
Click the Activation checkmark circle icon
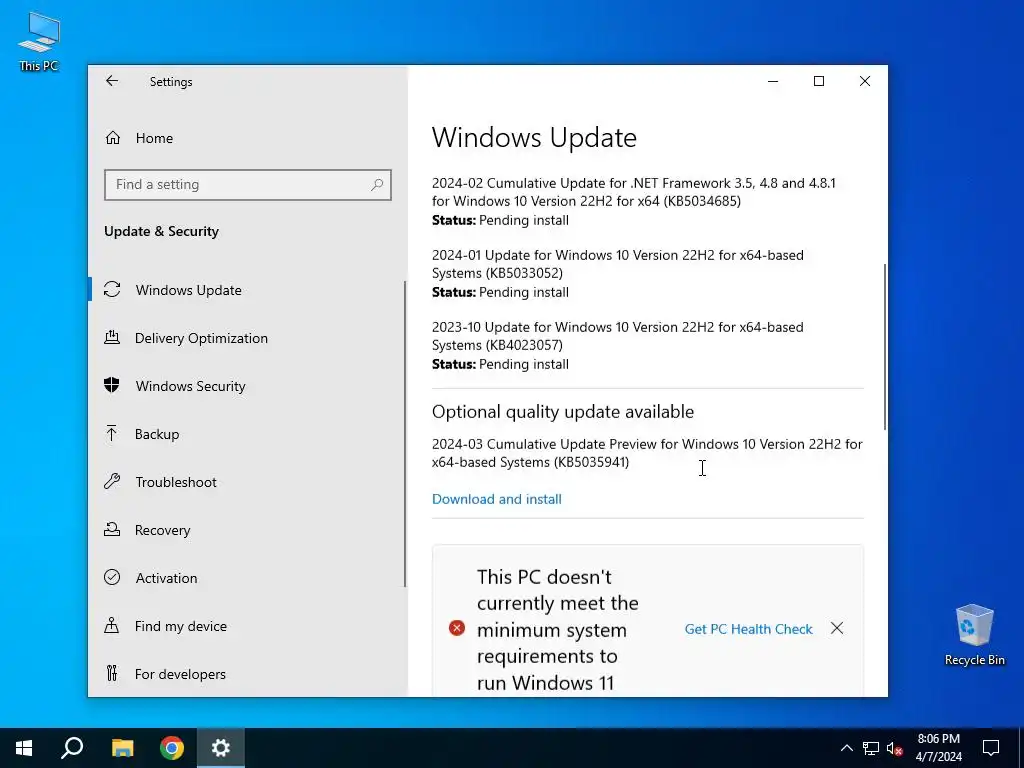(x=112, y=577)
